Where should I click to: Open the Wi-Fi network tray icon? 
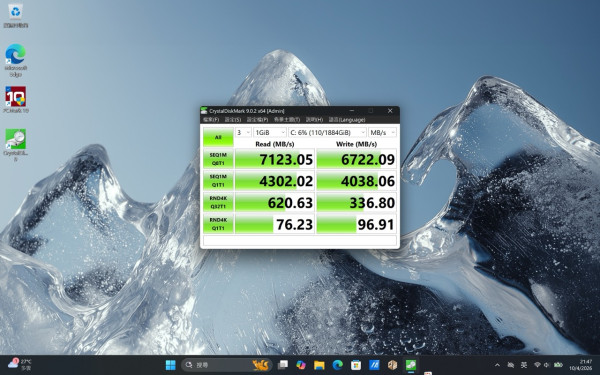click(x=537, y=365)
